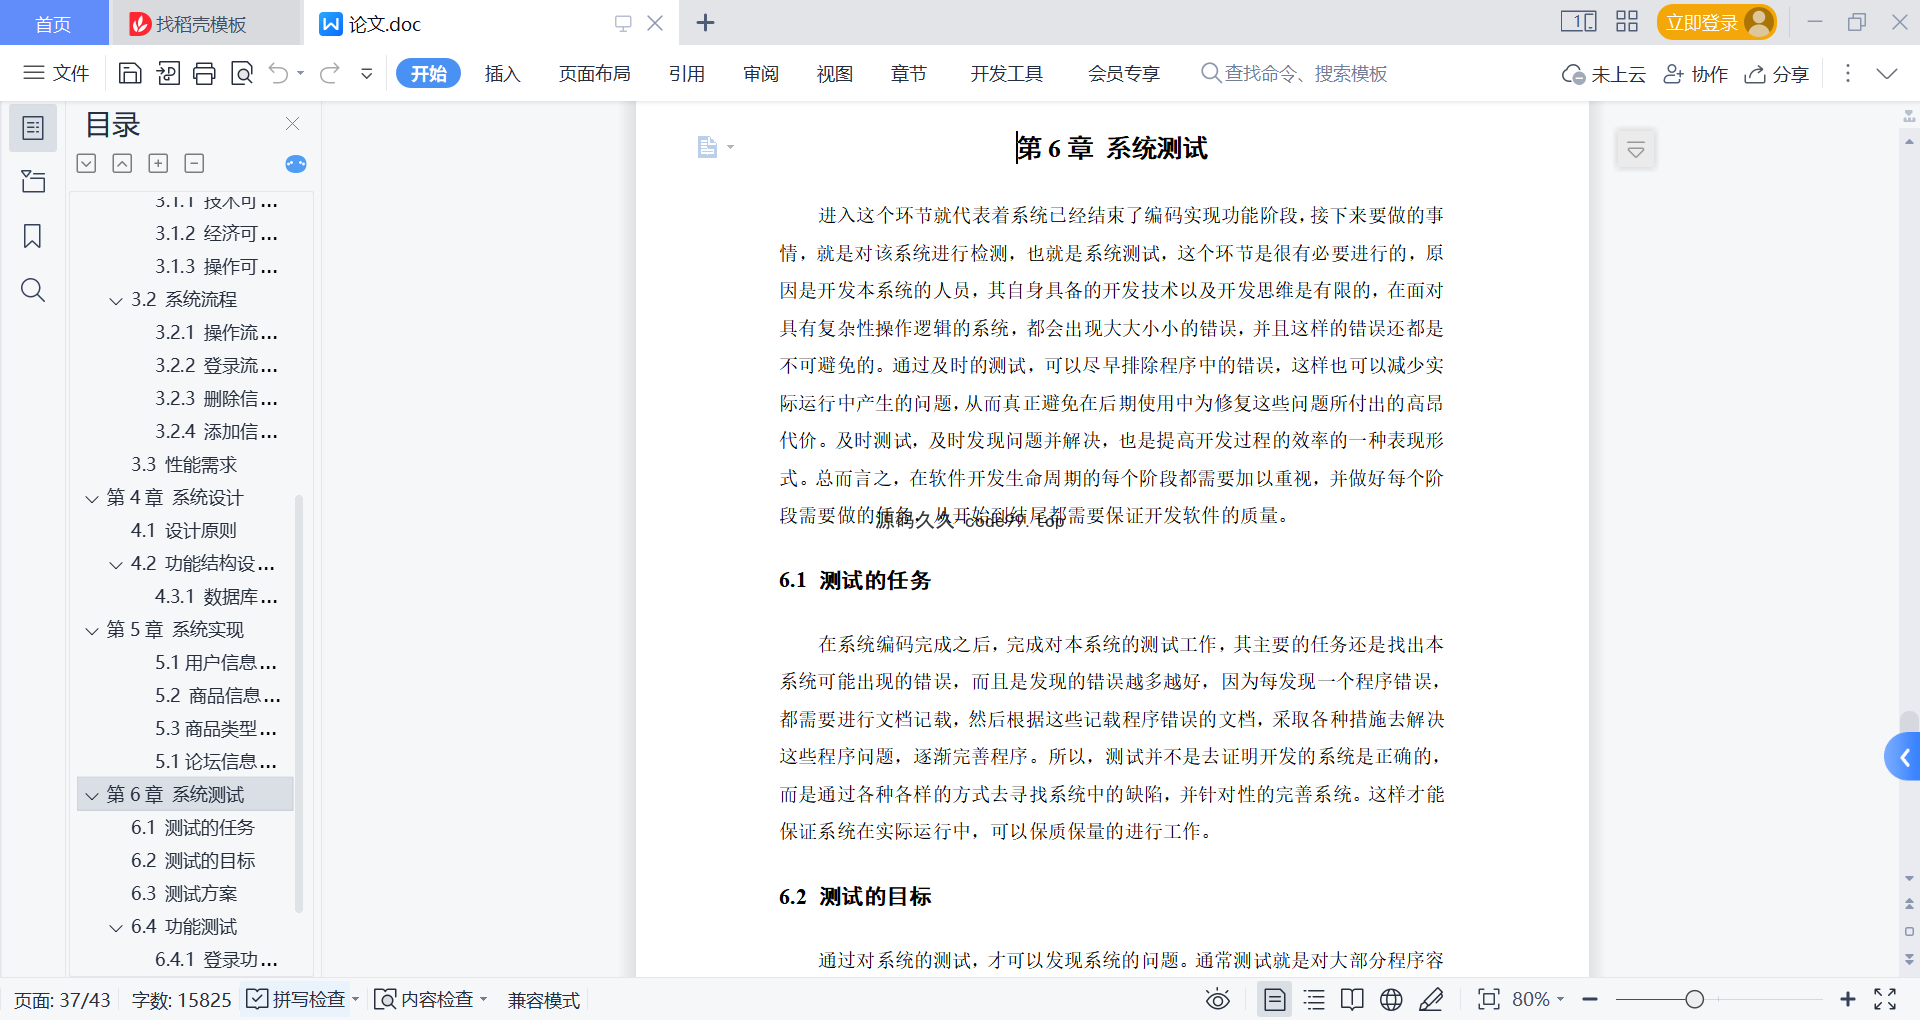Select the 插入 ribbon tab
Viewport: 1920px width, 1020px height.
tap(502, 73)
